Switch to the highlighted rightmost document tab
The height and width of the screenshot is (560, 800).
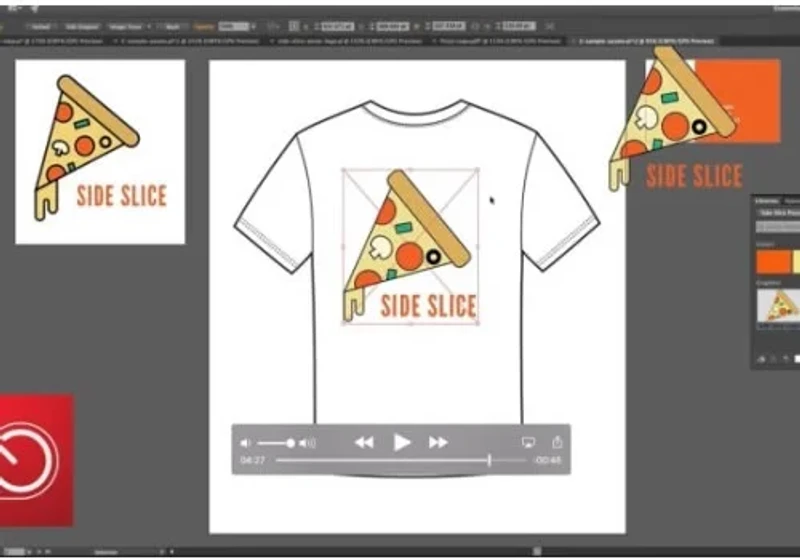645,41
